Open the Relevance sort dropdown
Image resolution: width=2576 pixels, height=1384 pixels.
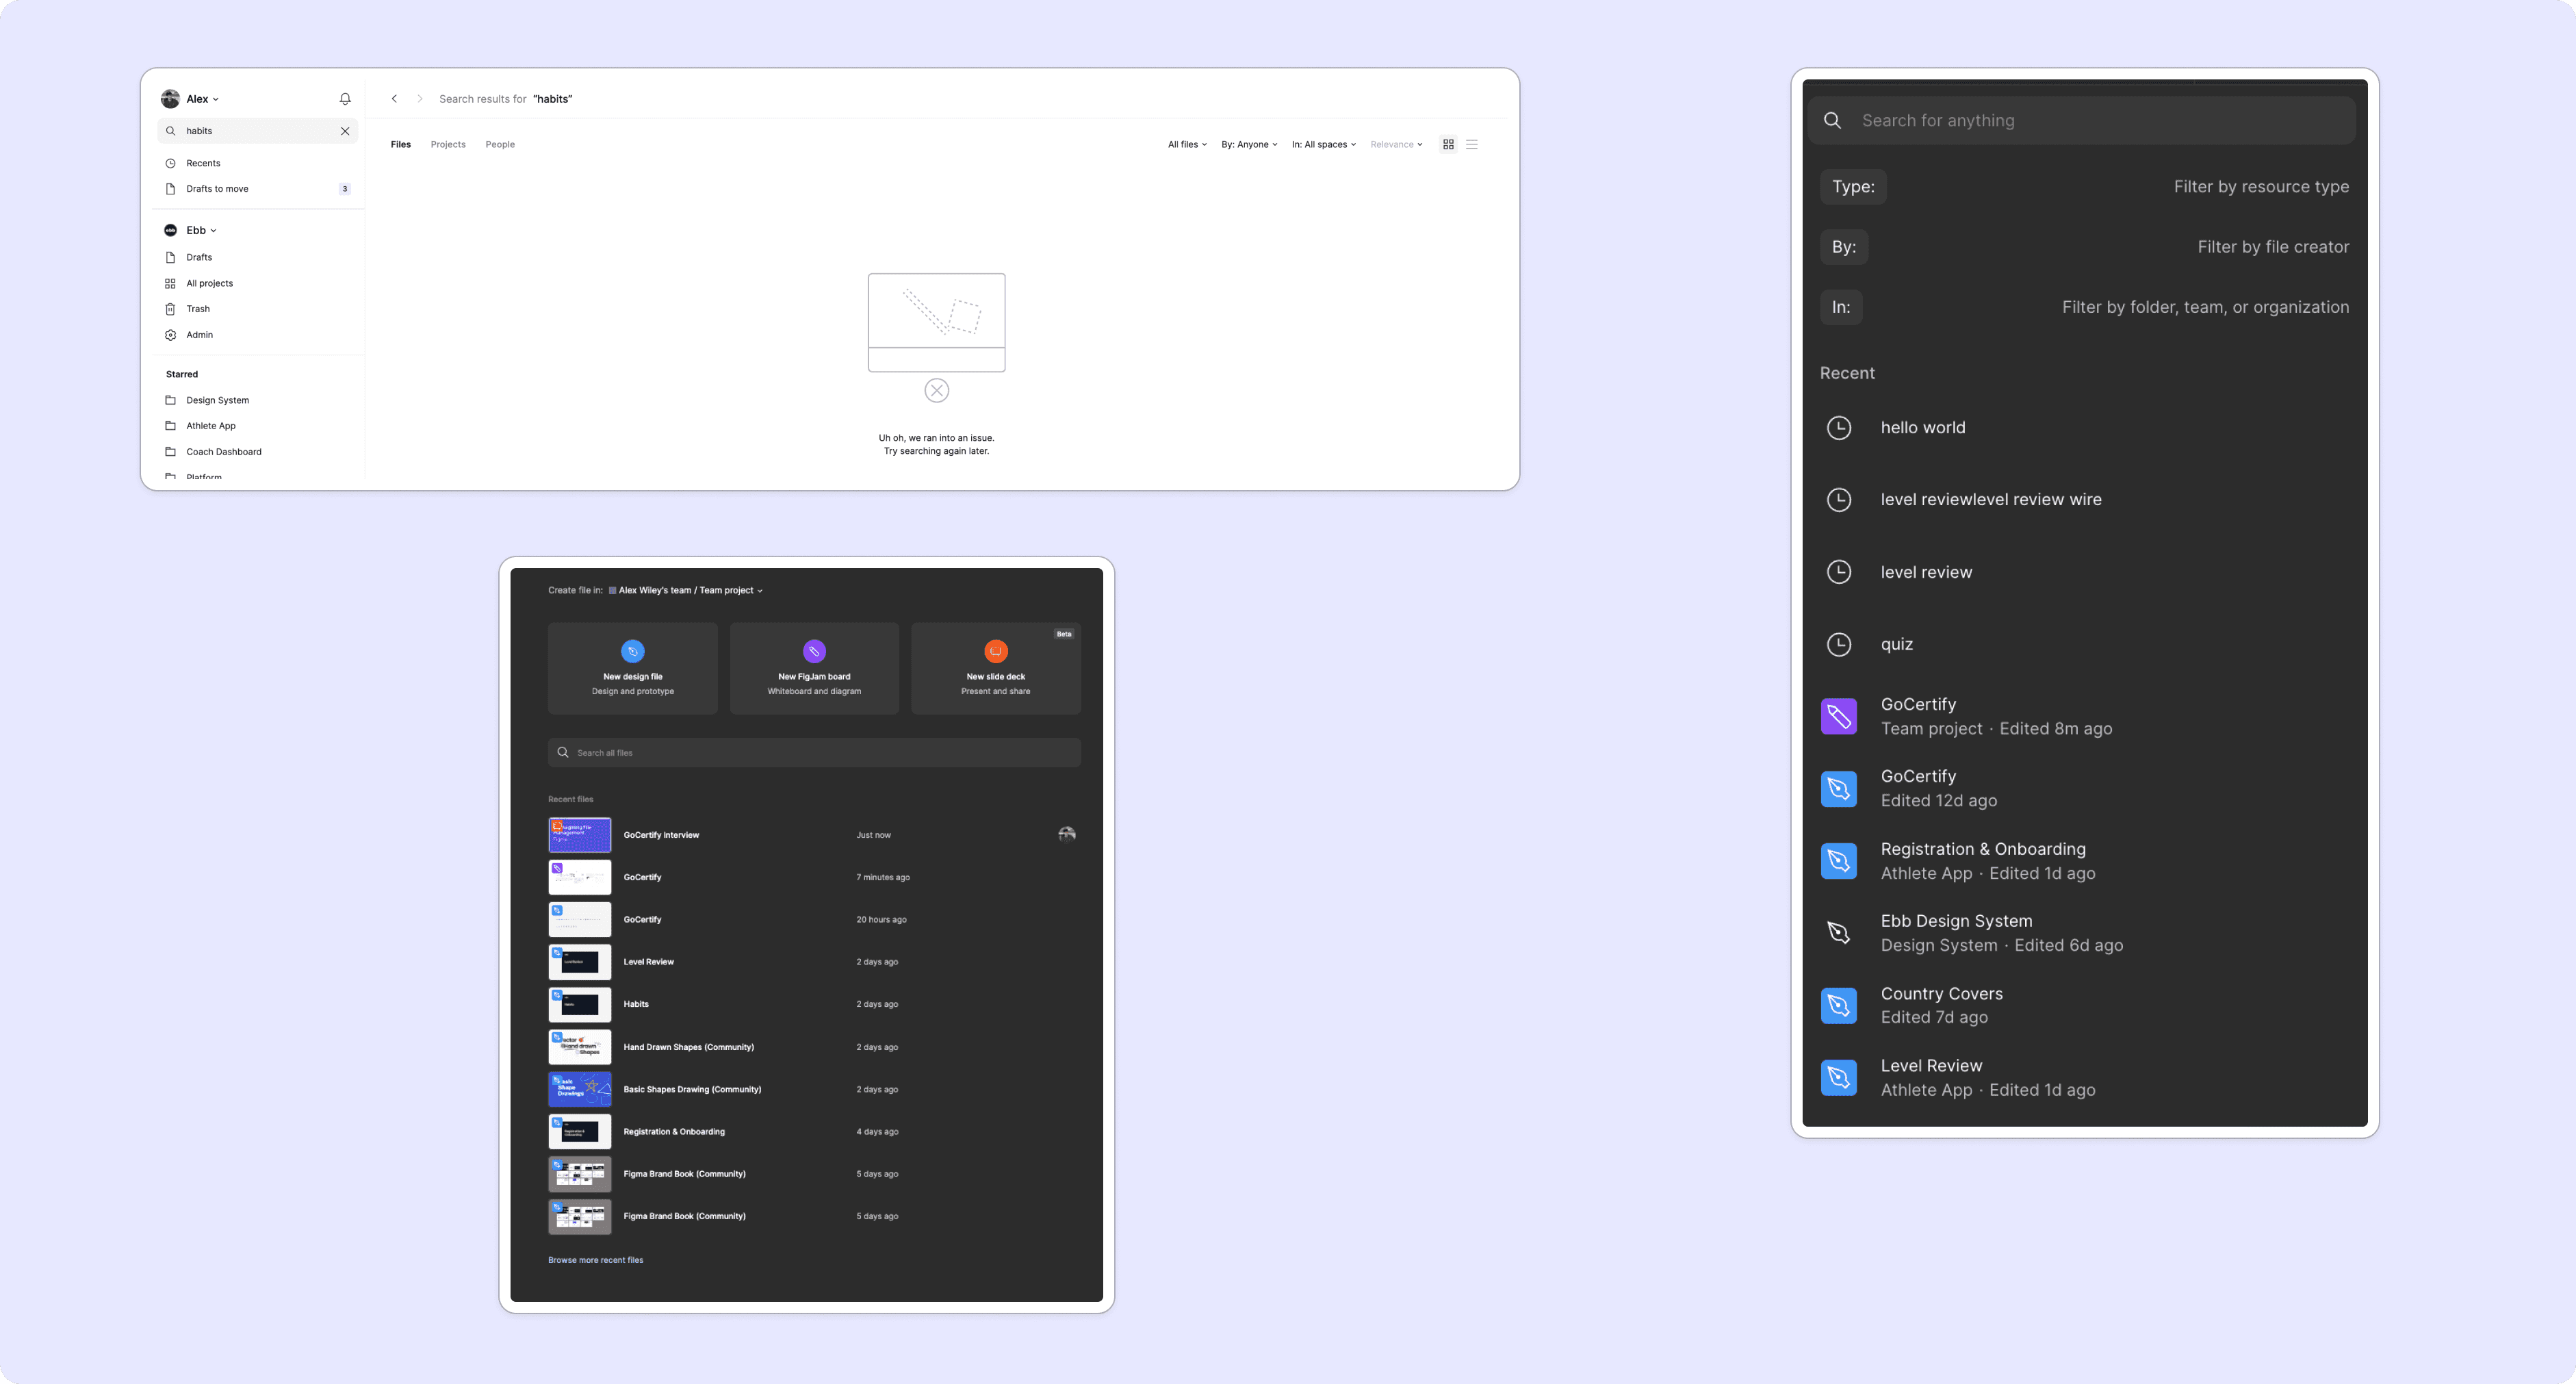(x=1396, y=144)
